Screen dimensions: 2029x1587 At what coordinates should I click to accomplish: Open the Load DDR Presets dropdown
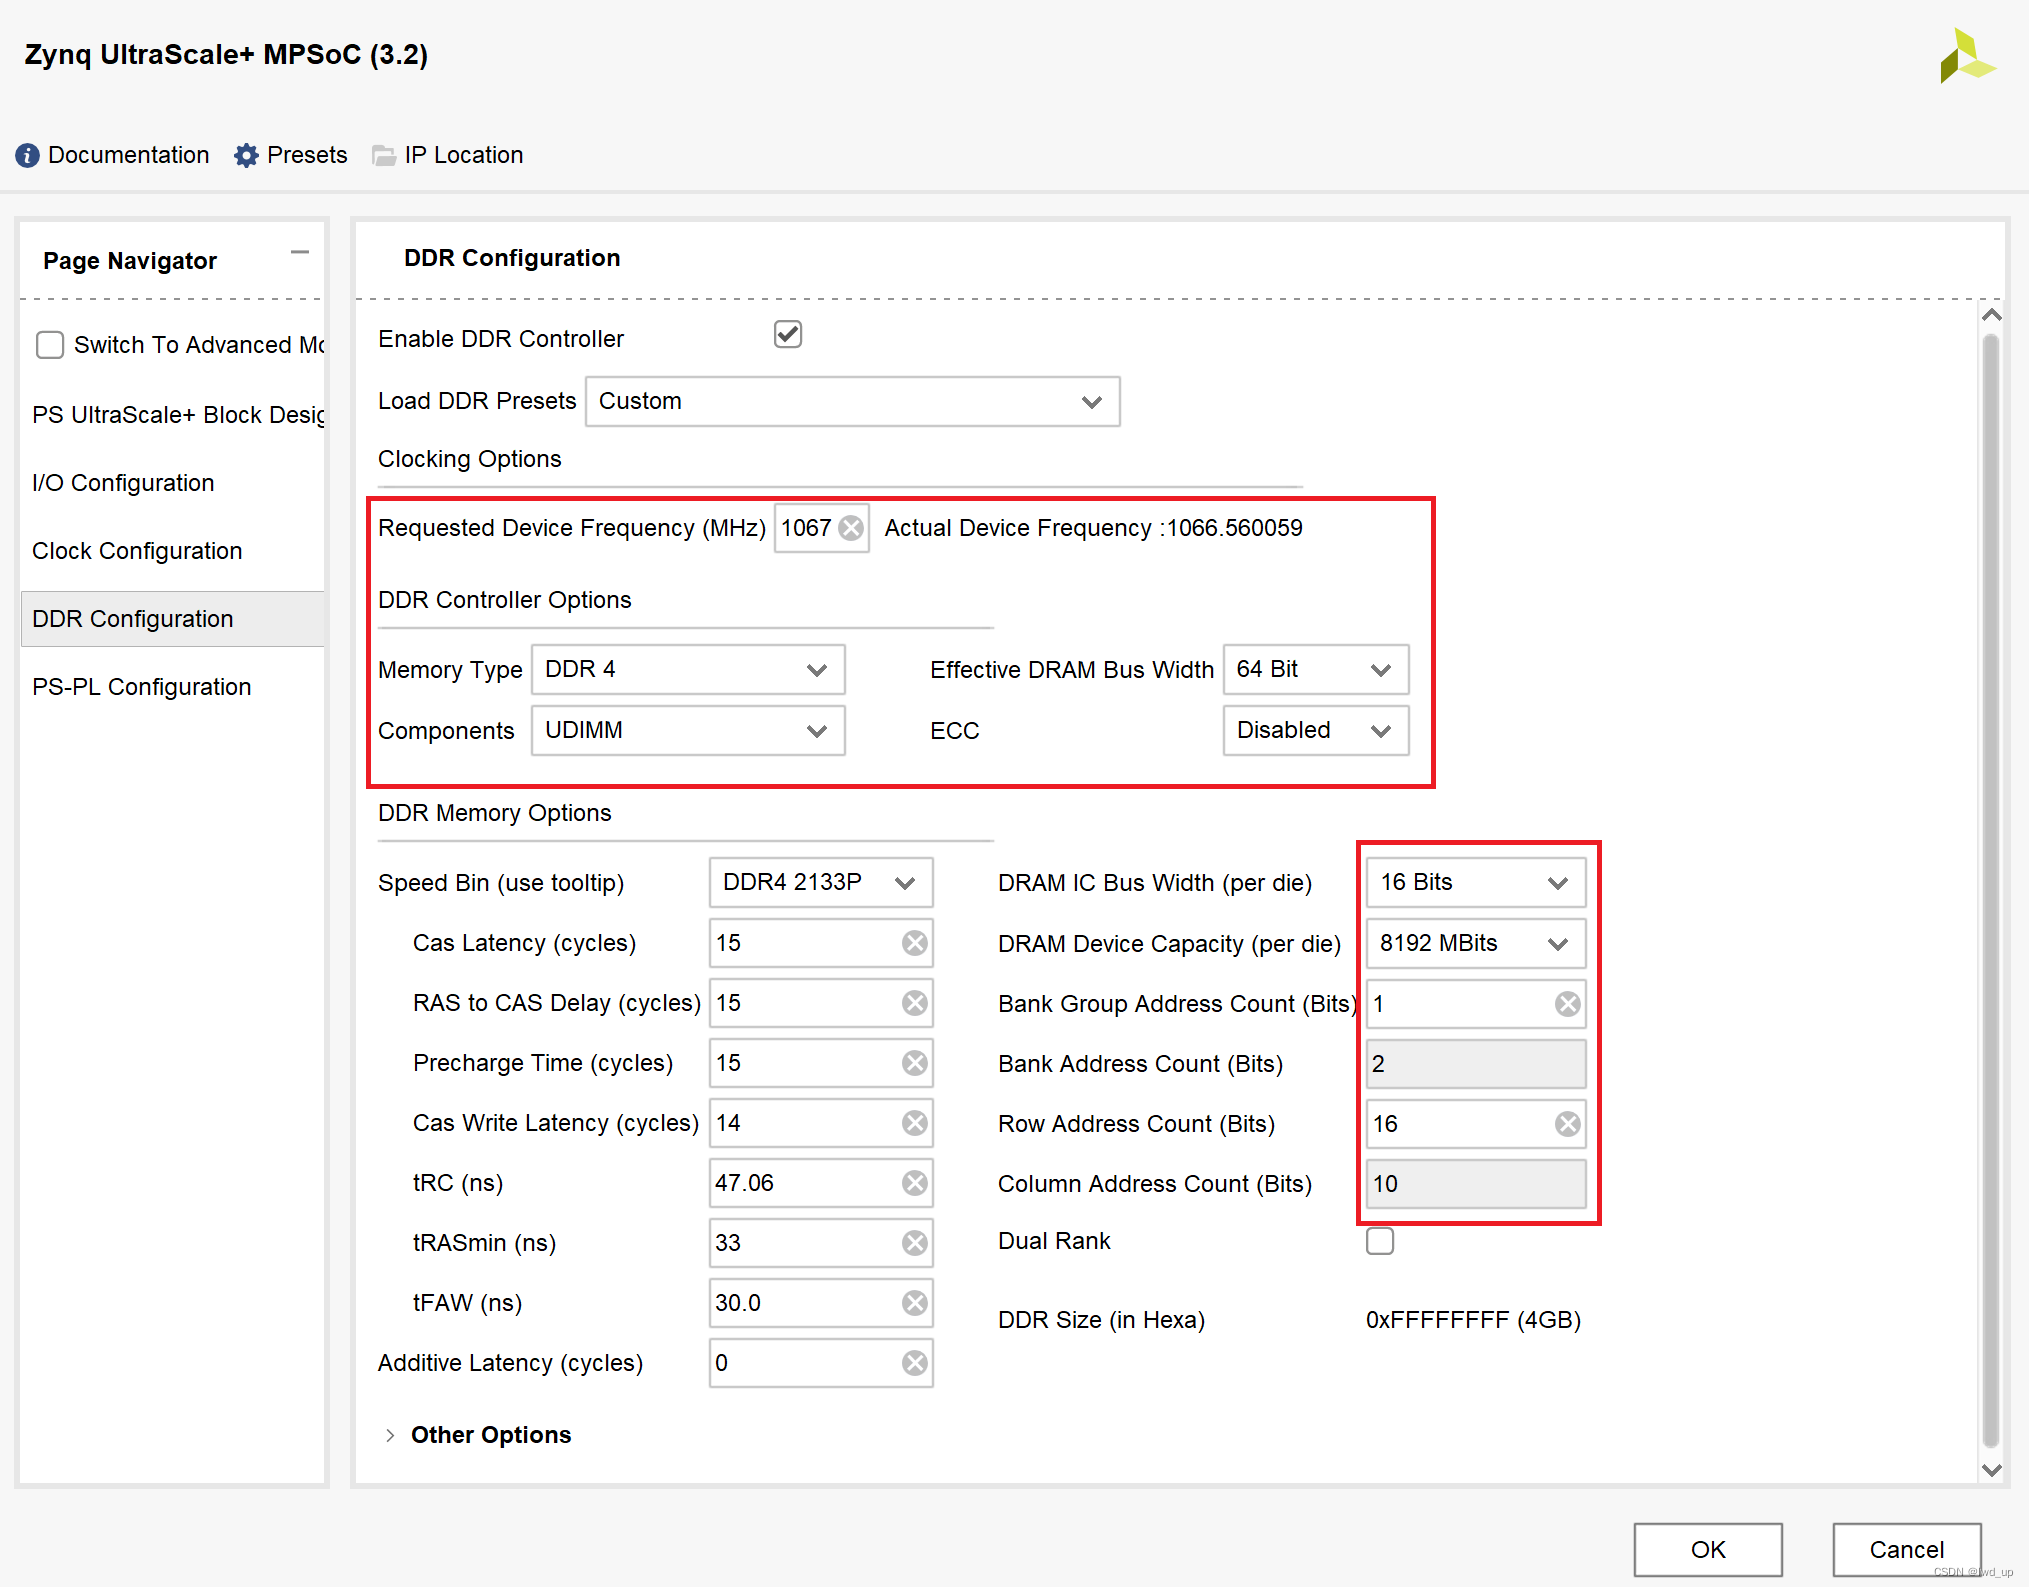pyautogui.click(x=852, y=401)
